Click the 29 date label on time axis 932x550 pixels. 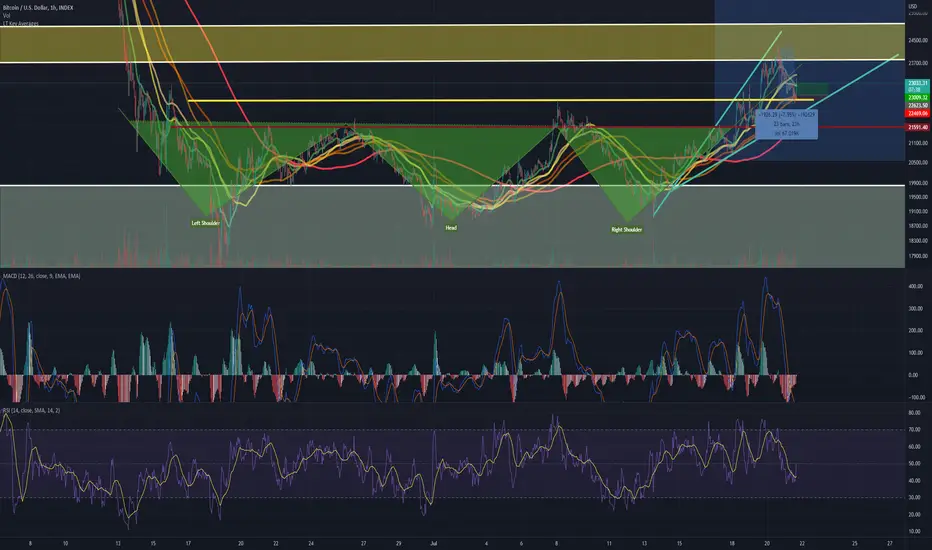tap(398, 543)
